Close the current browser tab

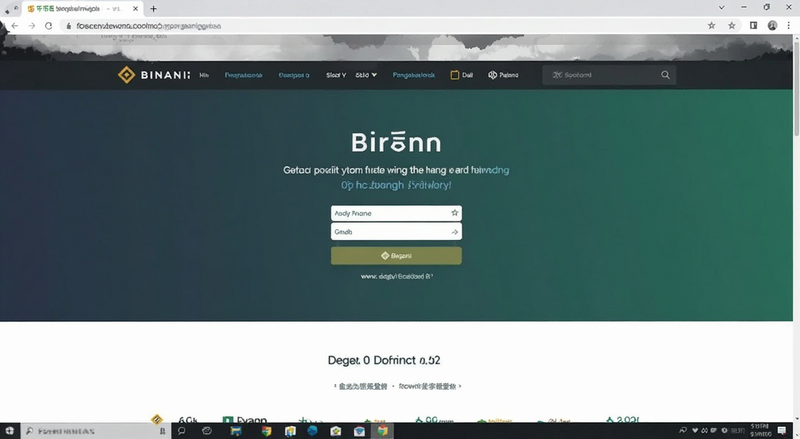tap(135, 9)
